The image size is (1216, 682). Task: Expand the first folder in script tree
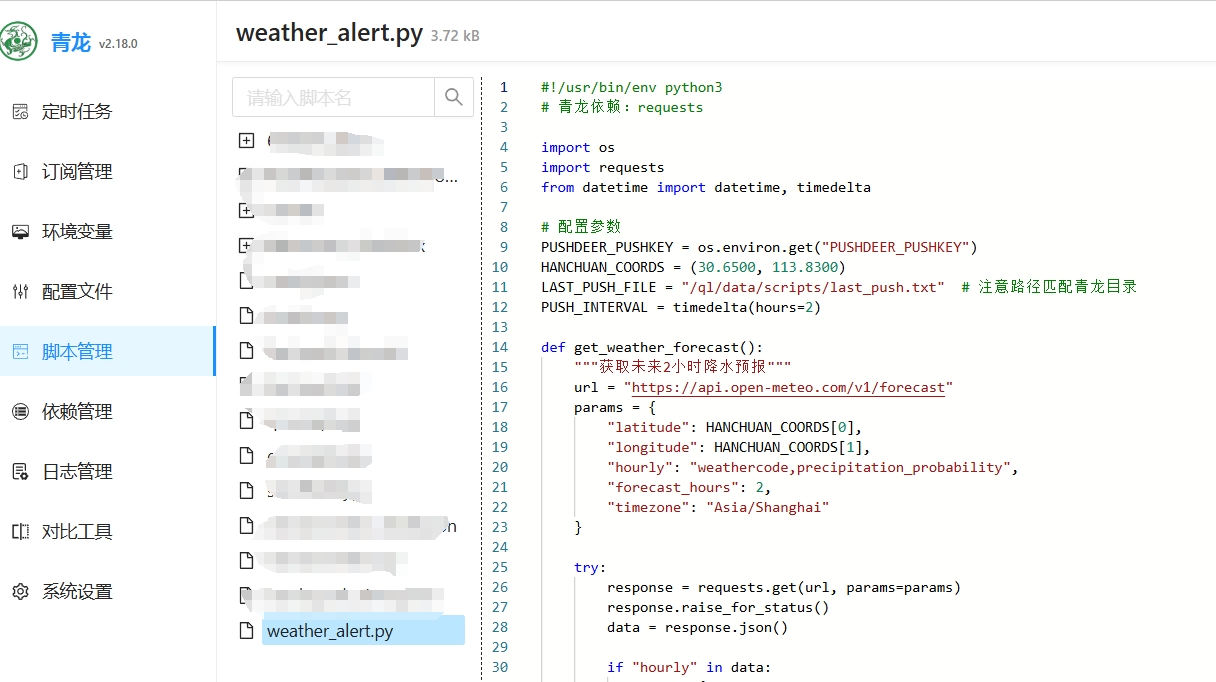pos(246,141)
